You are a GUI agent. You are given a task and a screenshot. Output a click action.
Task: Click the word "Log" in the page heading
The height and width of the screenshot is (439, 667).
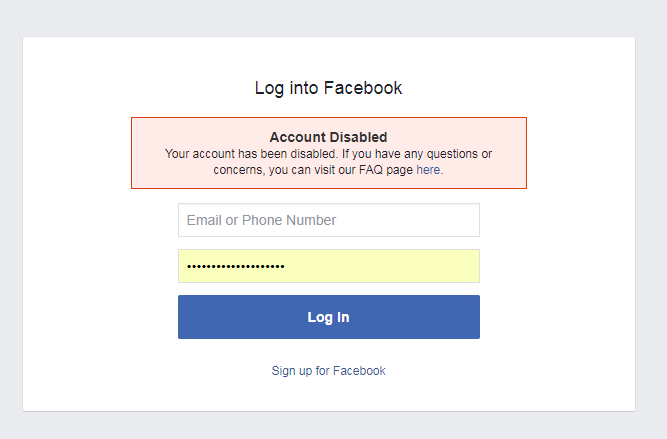tap(268, 88)
